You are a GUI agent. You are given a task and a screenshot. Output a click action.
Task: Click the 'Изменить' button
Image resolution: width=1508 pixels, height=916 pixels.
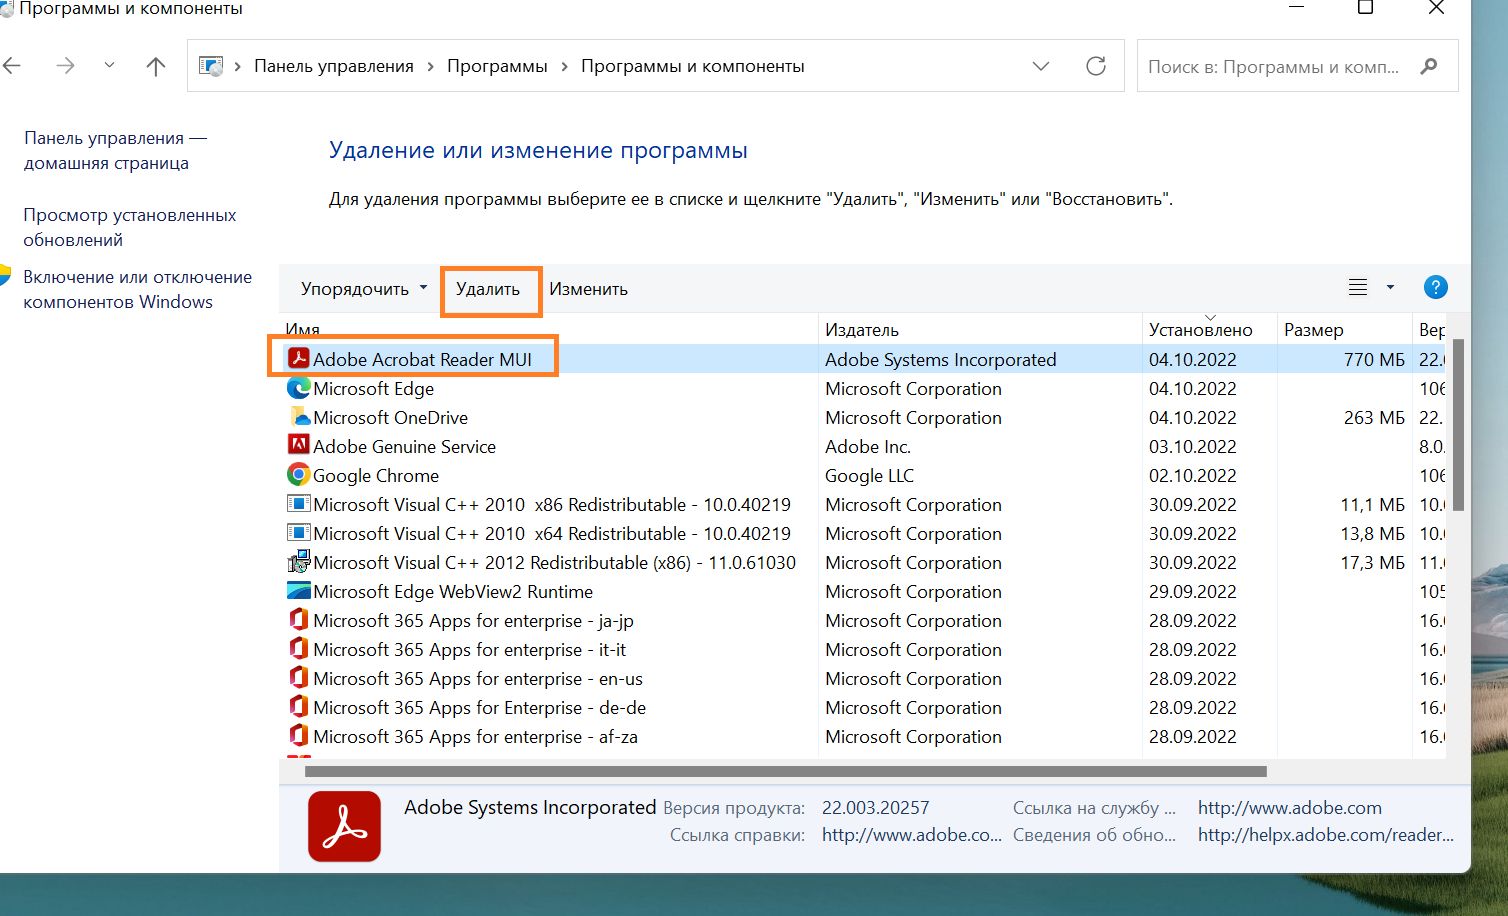tap(588, 289)
